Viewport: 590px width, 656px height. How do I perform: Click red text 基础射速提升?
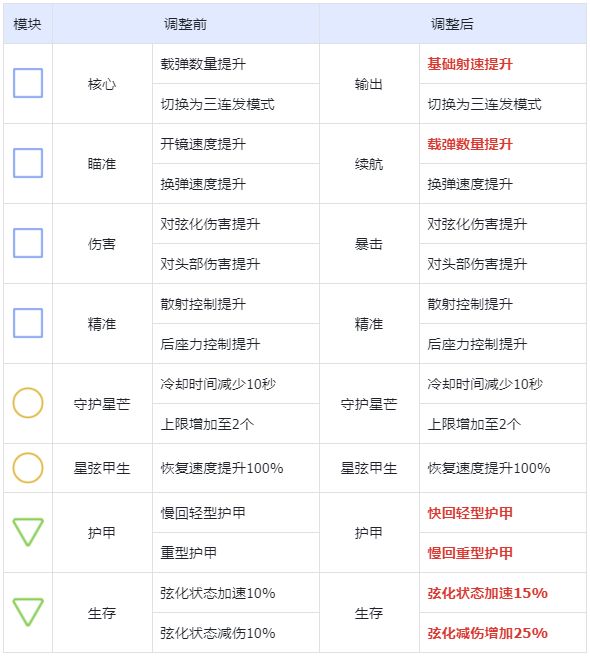point(470,64)
